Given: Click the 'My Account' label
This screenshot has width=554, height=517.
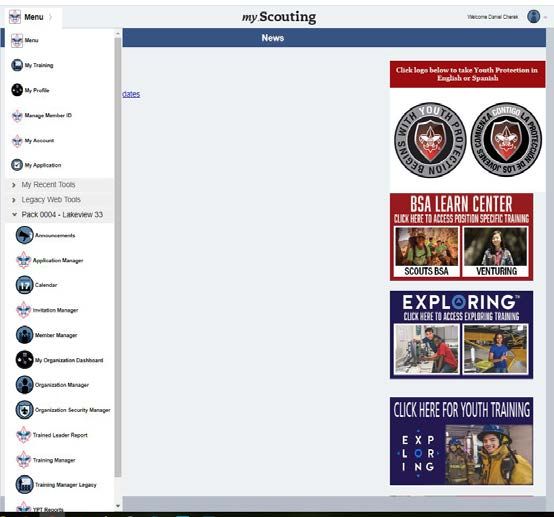Looking at the screenshot, I should pyautogui.click(x=40, y=141).
